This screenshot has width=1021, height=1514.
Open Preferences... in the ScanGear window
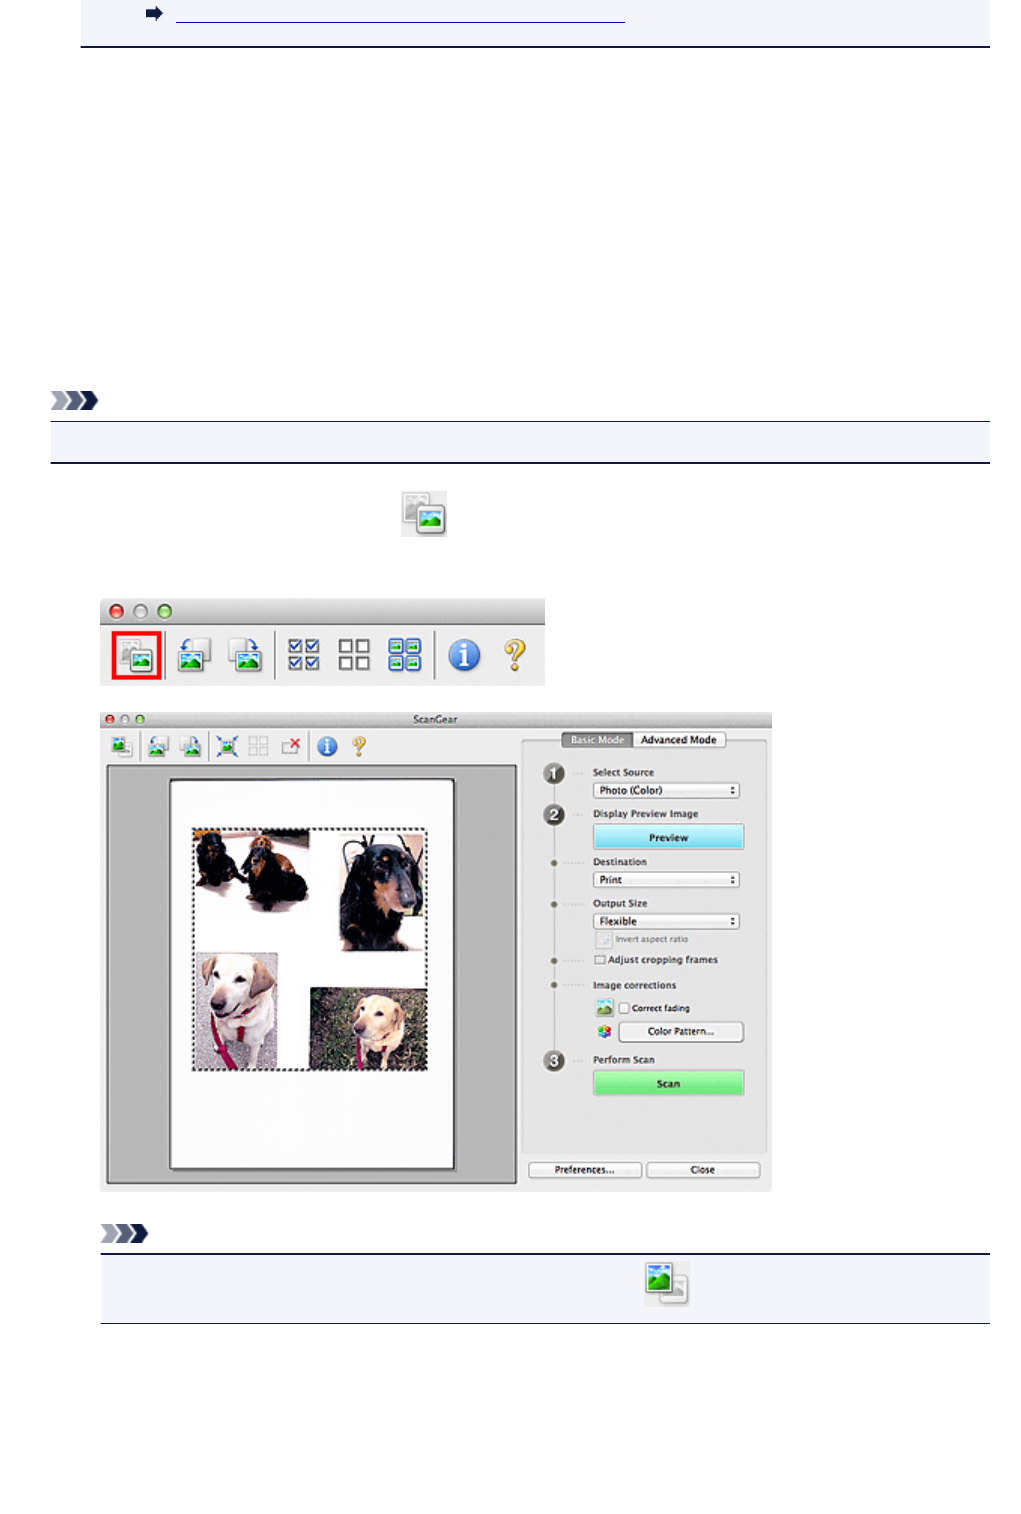(x=585, y=1170)
